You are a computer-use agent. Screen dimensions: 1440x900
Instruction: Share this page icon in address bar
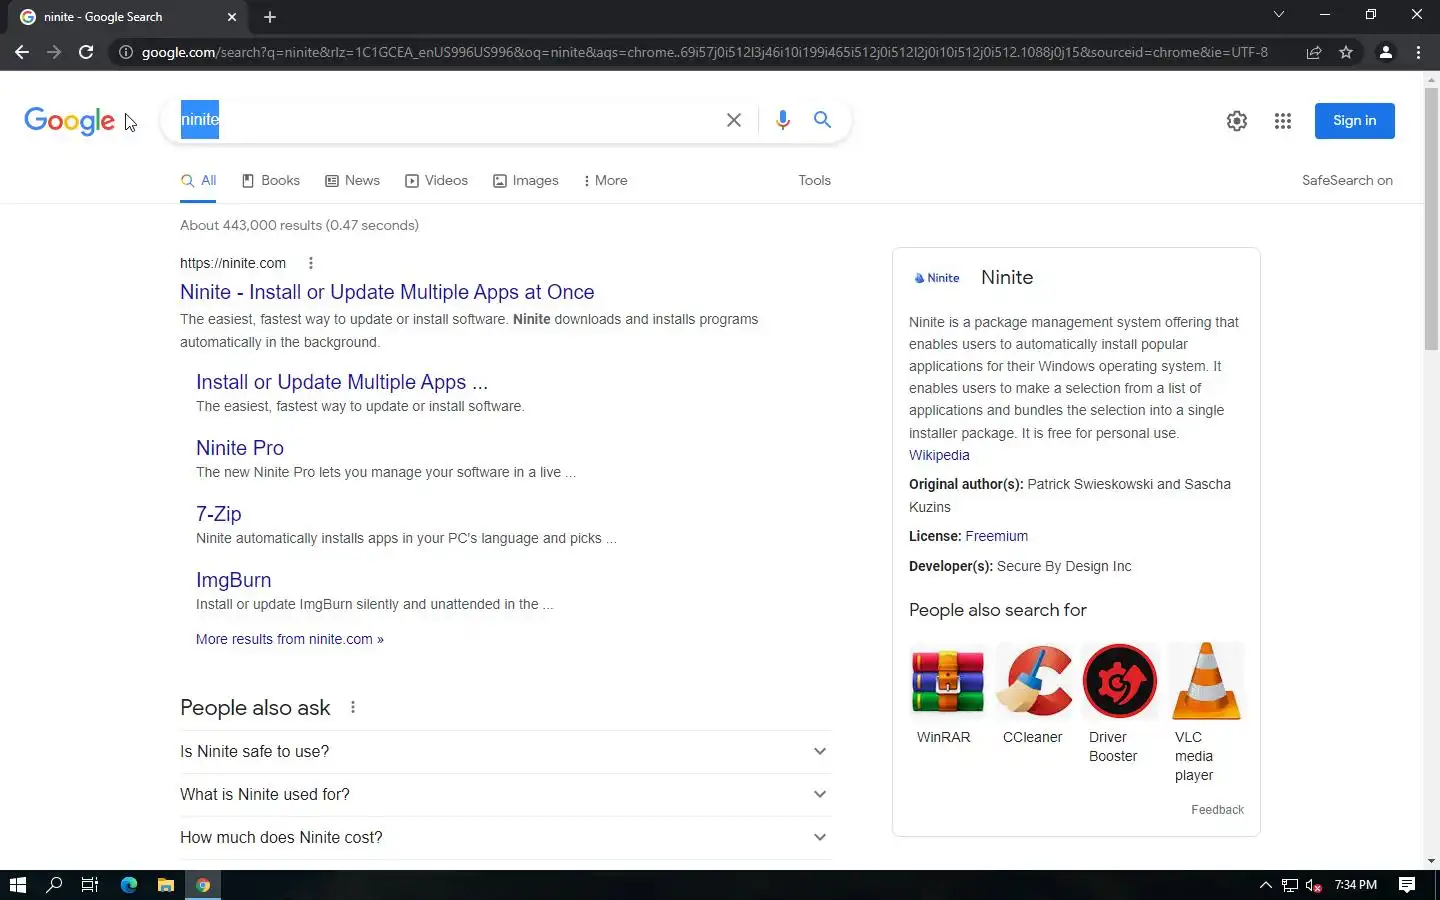[x=1314, y=52]
